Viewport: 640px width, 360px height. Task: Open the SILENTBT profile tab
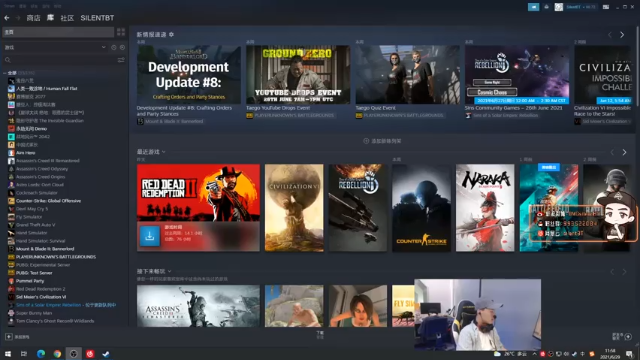click(x=97, y=18)
